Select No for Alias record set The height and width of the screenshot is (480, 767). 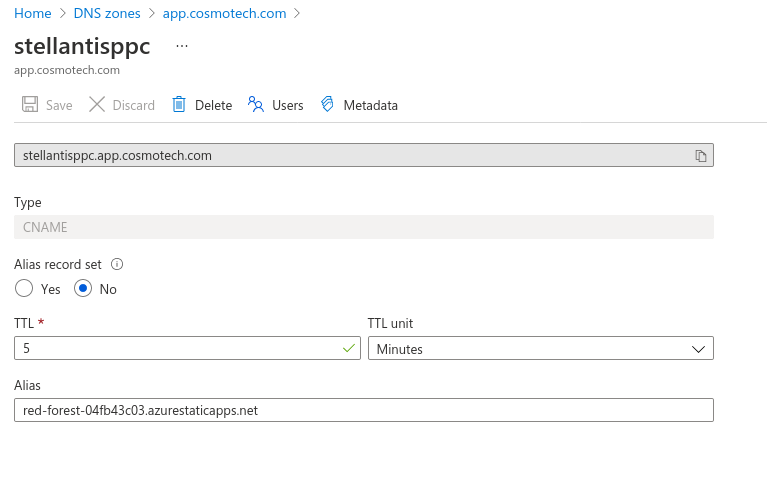pyautogui.click(x=84, y=289)
